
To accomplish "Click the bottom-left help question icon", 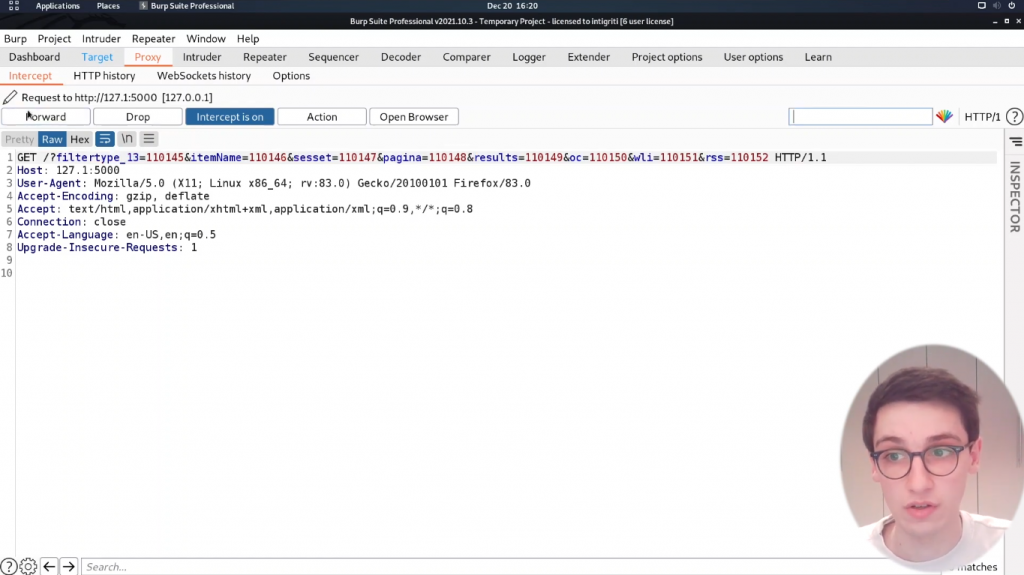I will tap(8, 567).
